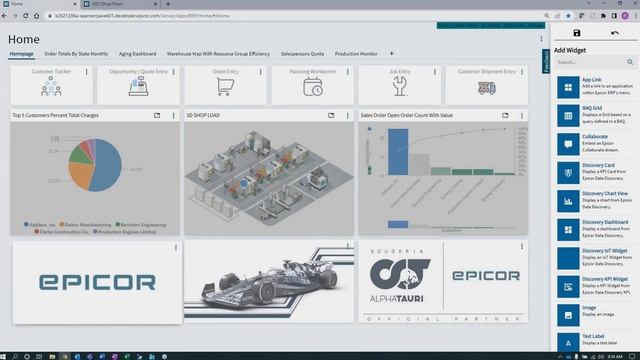Maximize the Sales Order Open Order widget
This screenshot has height=360, width=640.
(505, 116)
